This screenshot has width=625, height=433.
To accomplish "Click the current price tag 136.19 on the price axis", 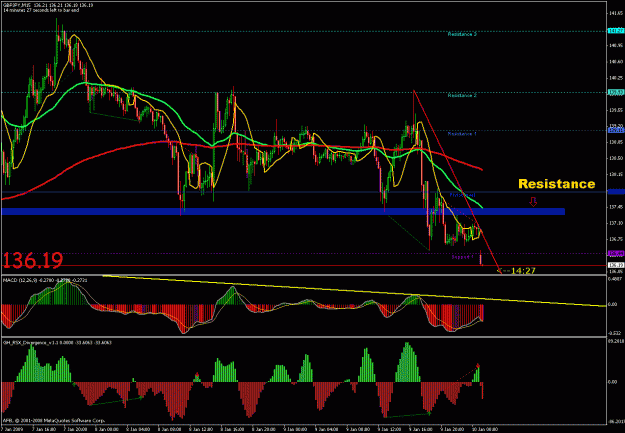I will point(615,266).
